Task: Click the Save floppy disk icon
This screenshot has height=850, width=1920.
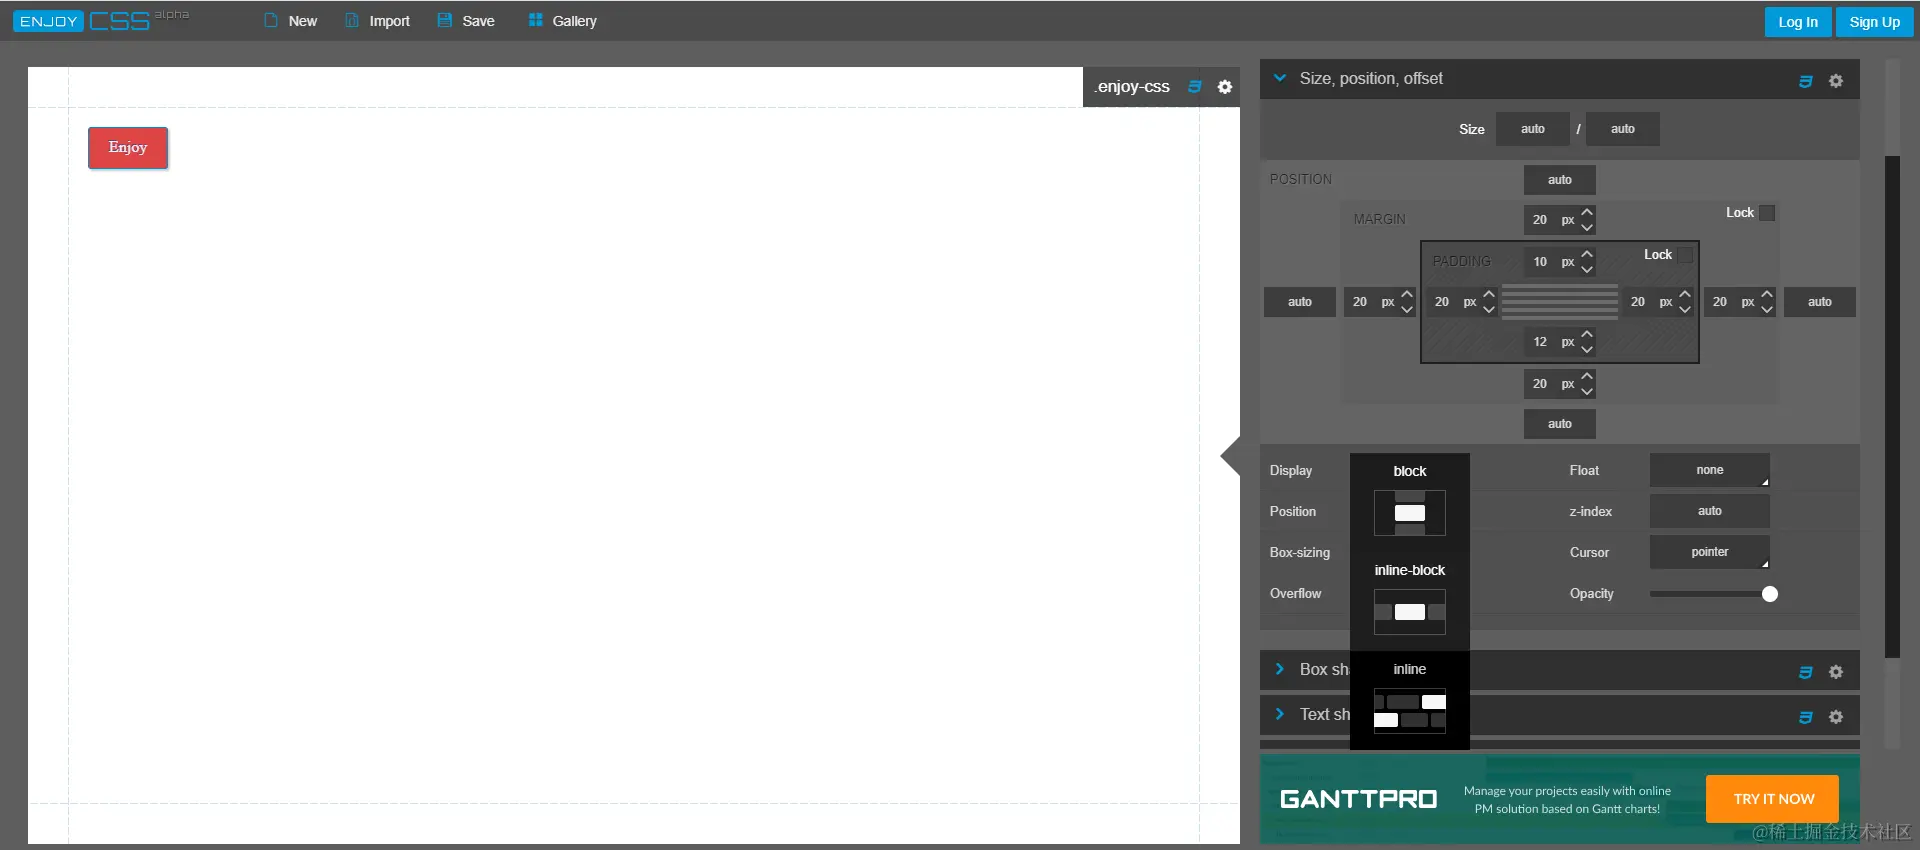Action: 445,21
